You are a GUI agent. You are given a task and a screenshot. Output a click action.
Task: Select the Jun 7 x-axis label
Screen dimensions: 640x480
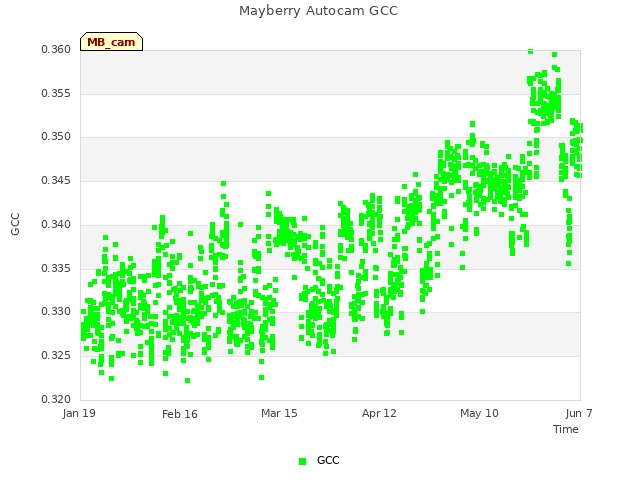579,413
